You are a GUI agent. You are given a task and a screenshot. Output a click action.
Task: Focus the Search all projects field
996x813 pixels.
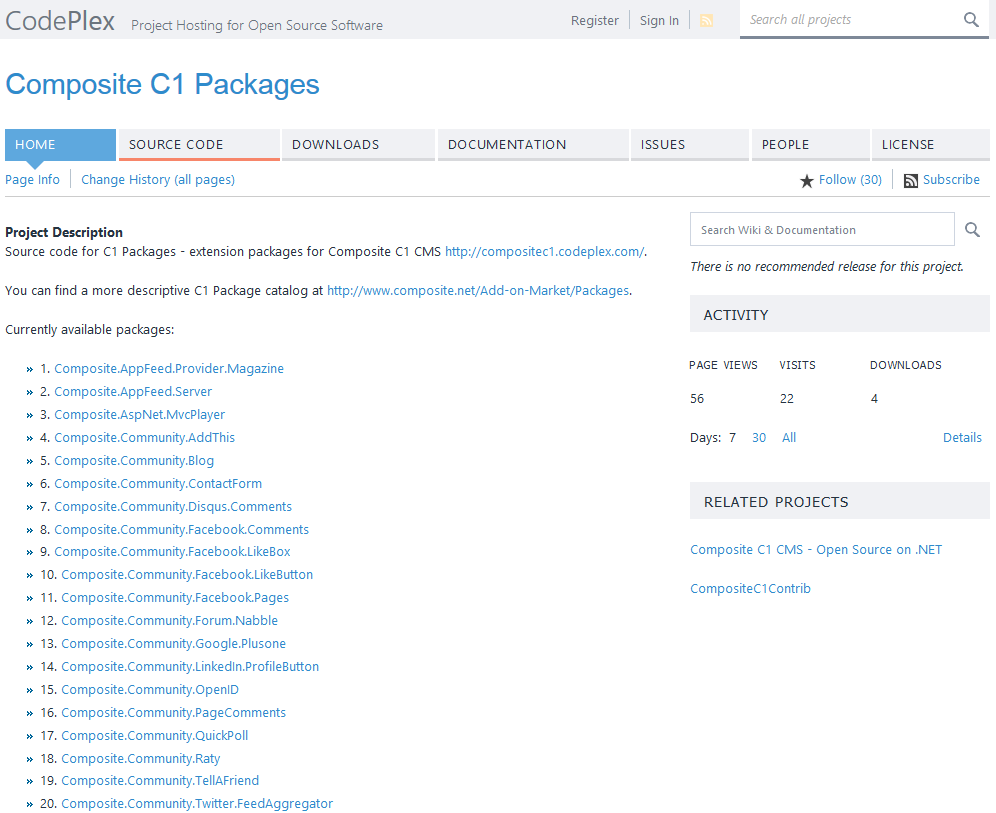(x=851, y=20)
